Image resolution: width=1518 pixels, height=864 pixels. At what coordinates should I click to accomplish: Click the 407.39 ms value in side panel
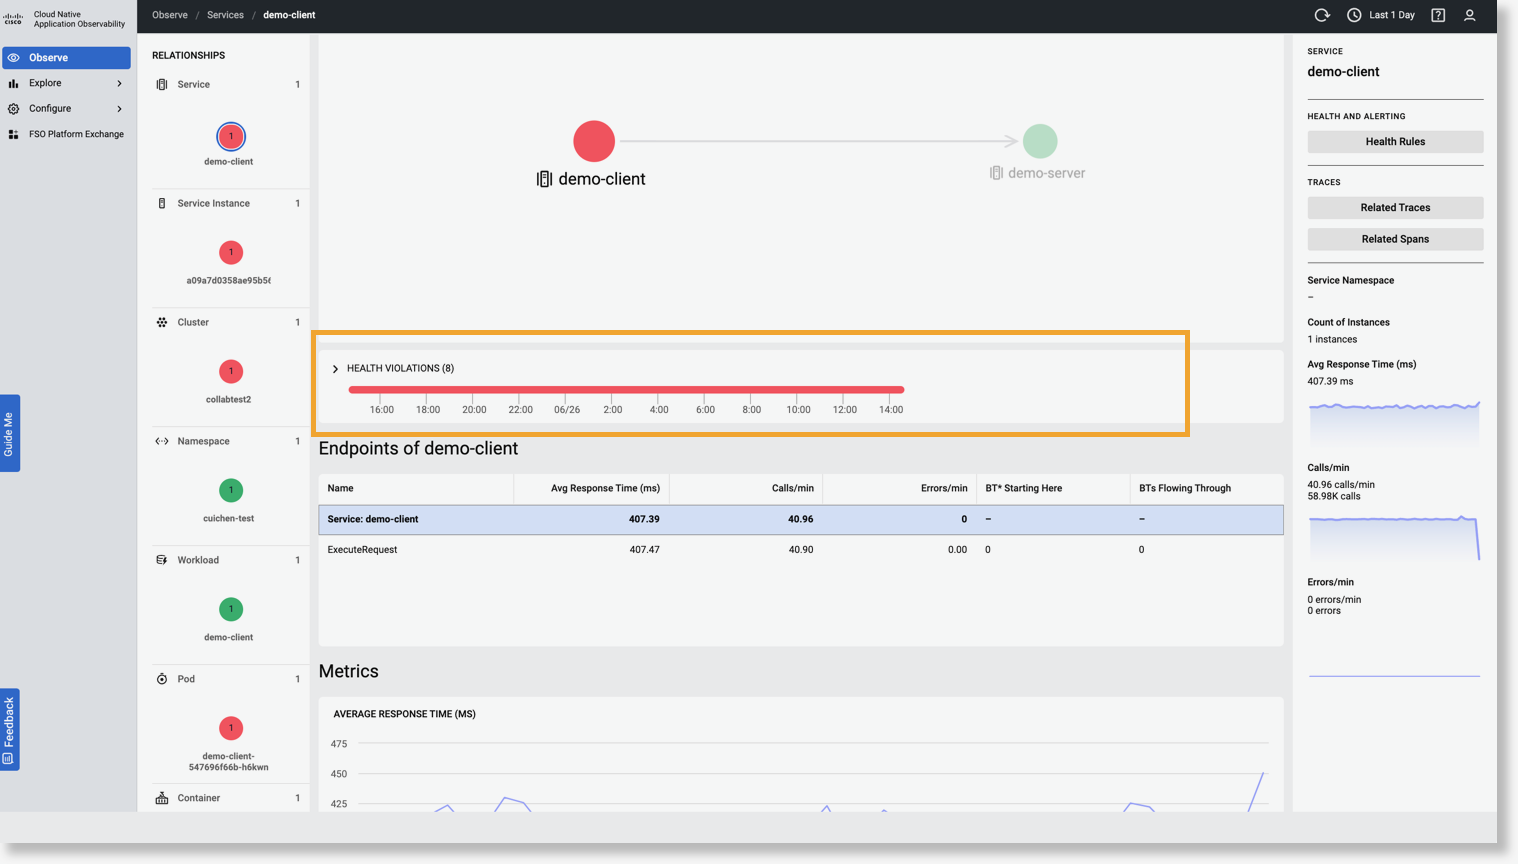pyautogui.click(x=1330, y=382)
